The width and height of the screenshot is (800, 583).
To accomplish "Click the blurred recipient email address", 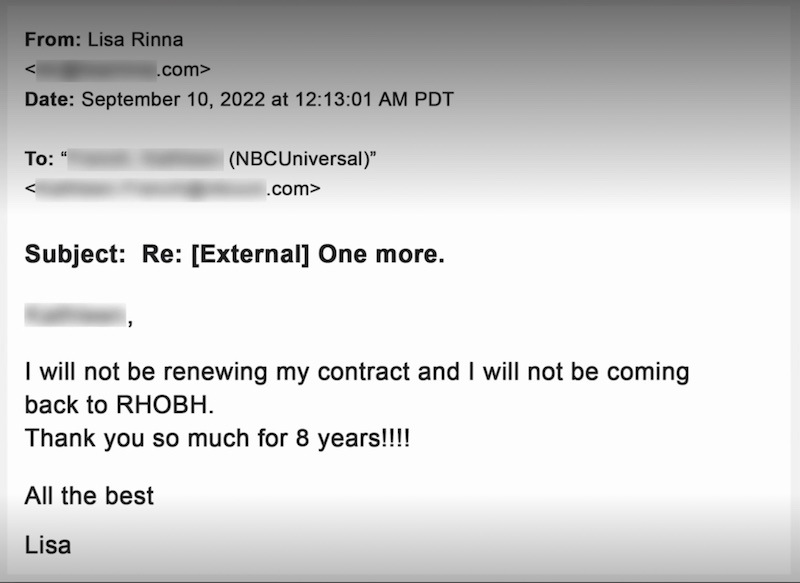I will coord(172,189).
